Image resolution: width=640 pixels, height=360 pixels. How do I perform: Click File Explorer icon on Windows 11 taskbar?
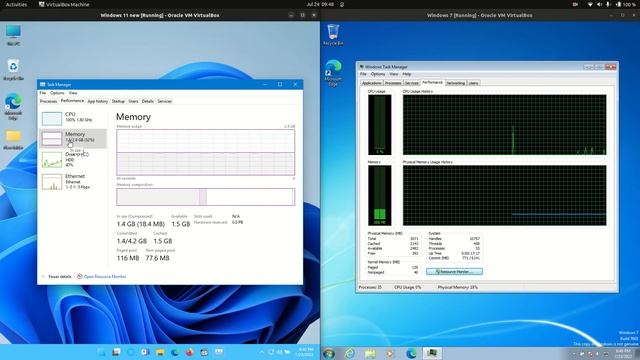click(x=160, y=352)
